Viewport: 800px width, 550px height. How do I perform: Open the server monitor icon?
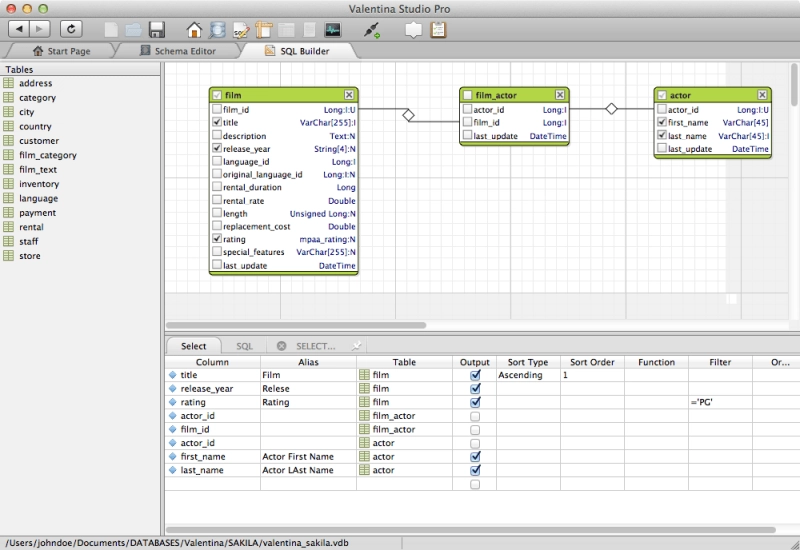pos(333,30)
